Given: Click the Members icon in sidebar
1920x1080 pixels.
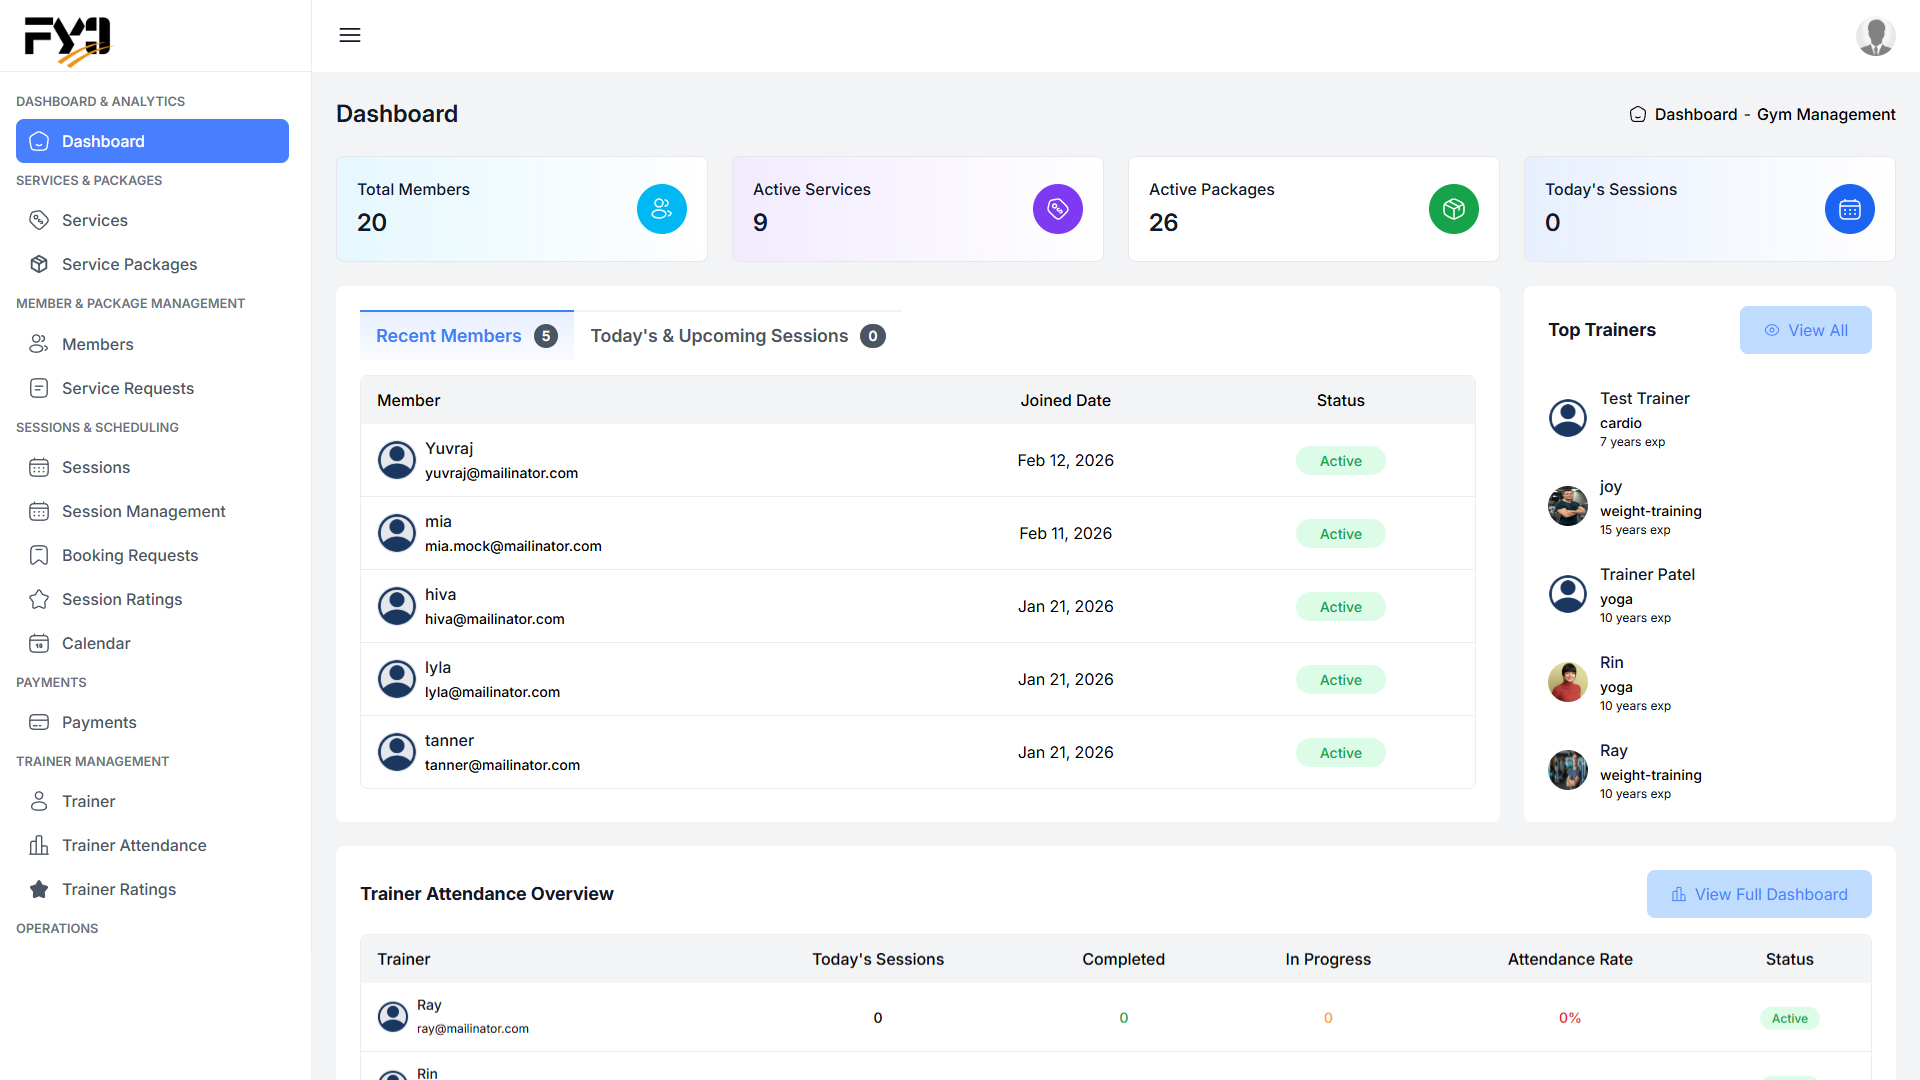Looking at the screenshot, I should 39,344.
